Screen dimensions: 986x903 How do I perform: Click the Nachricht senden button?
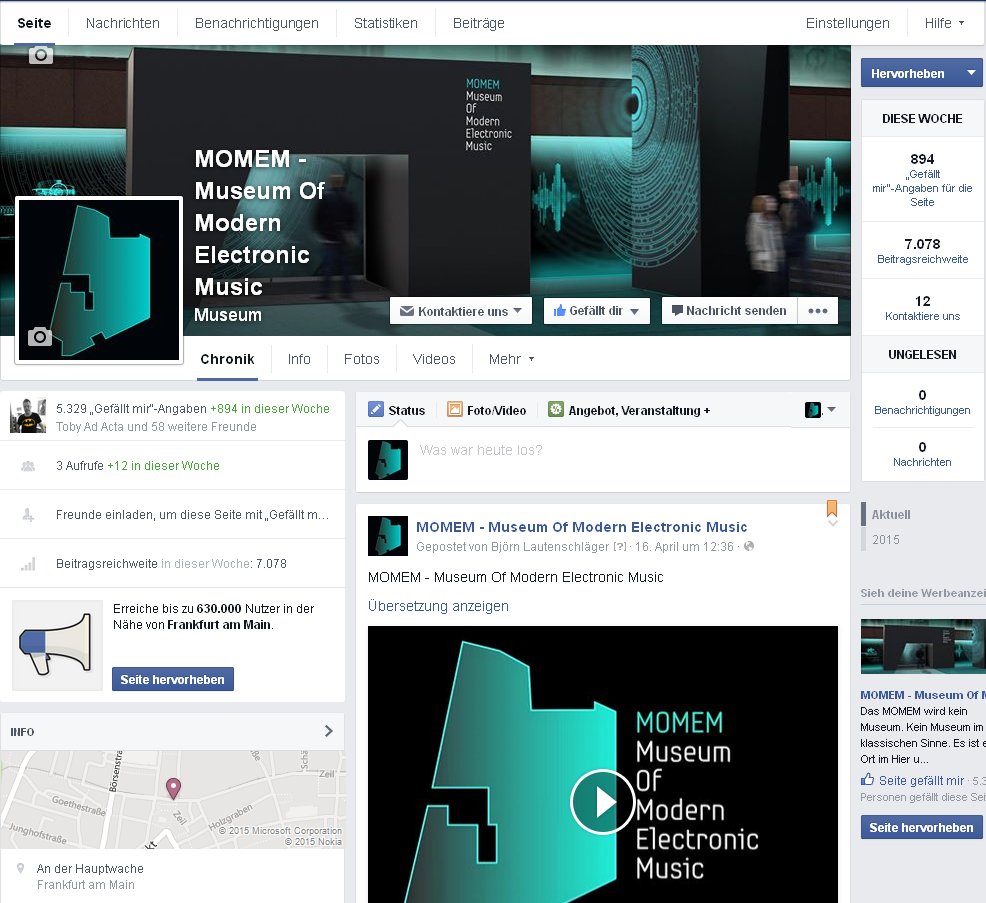pyautogui.click(x=729, y=311)
